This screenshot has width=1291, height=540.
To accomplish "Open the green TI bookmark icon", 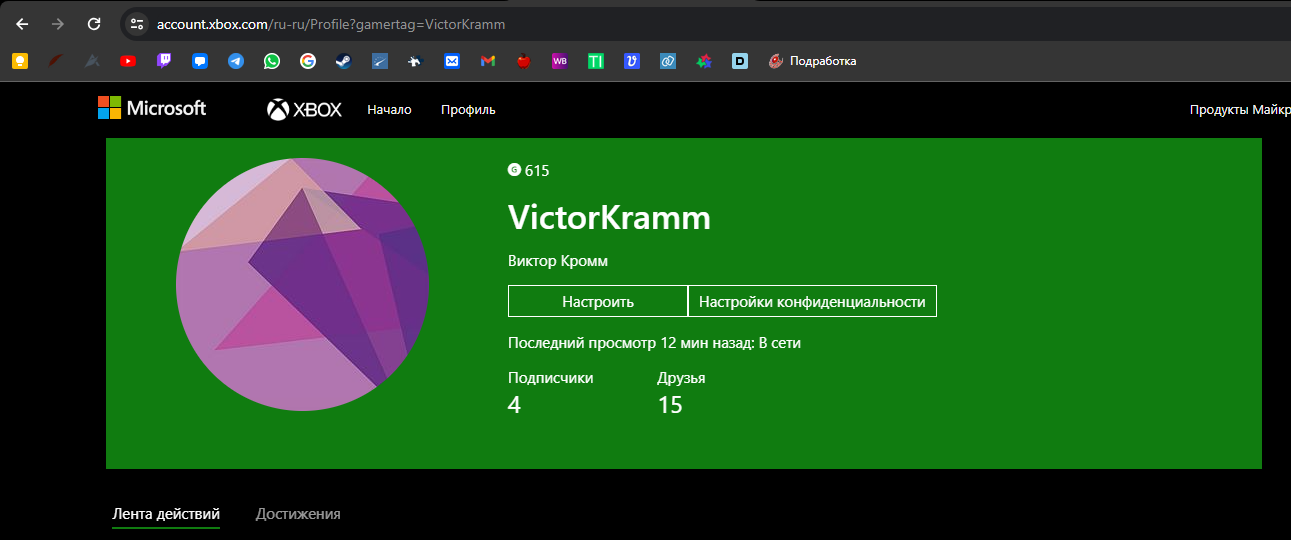I will coord(596,61).
